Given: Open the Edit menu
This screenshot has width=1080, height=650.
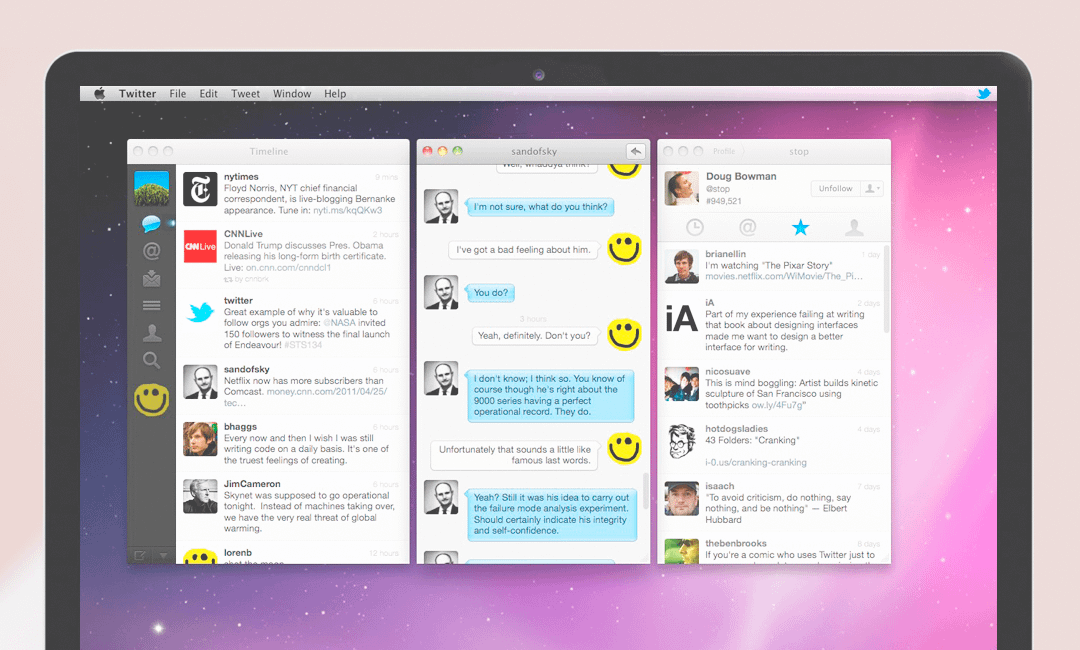Looking at the screenshot, I should (209, 94).
